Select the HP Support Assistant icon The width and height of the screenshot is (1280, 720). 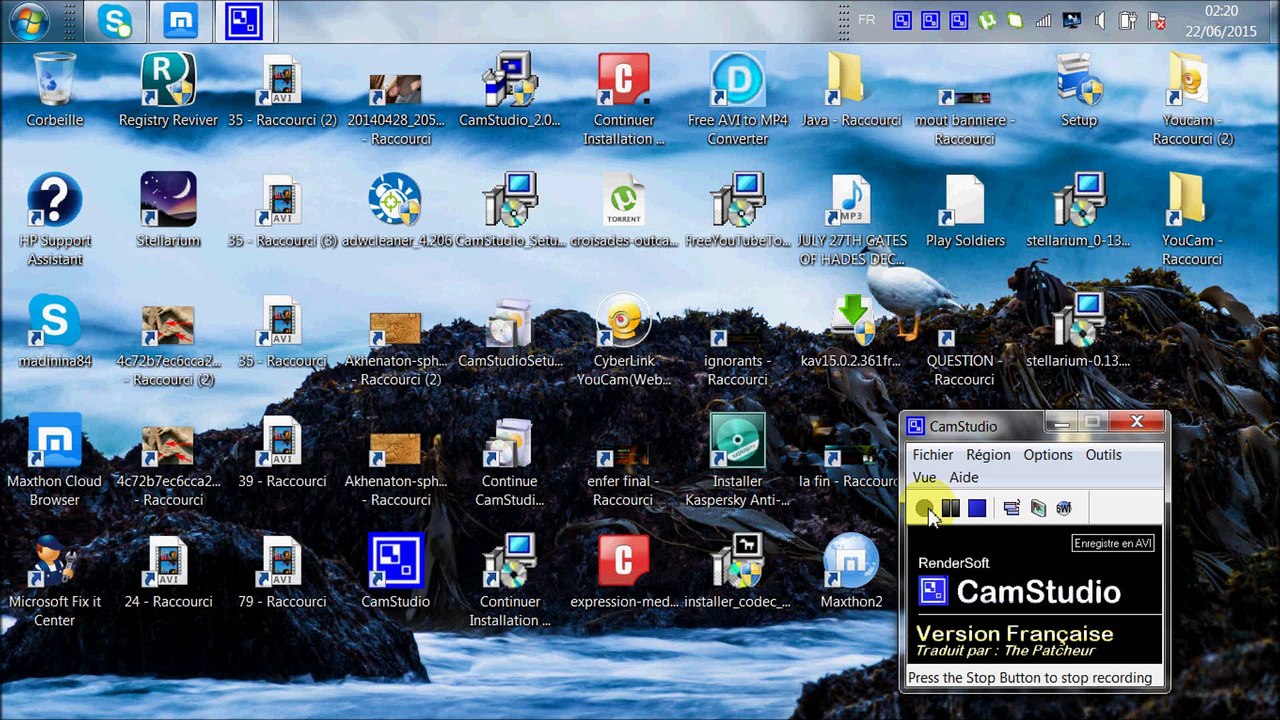pyautogui.click(x=55, y=221)
